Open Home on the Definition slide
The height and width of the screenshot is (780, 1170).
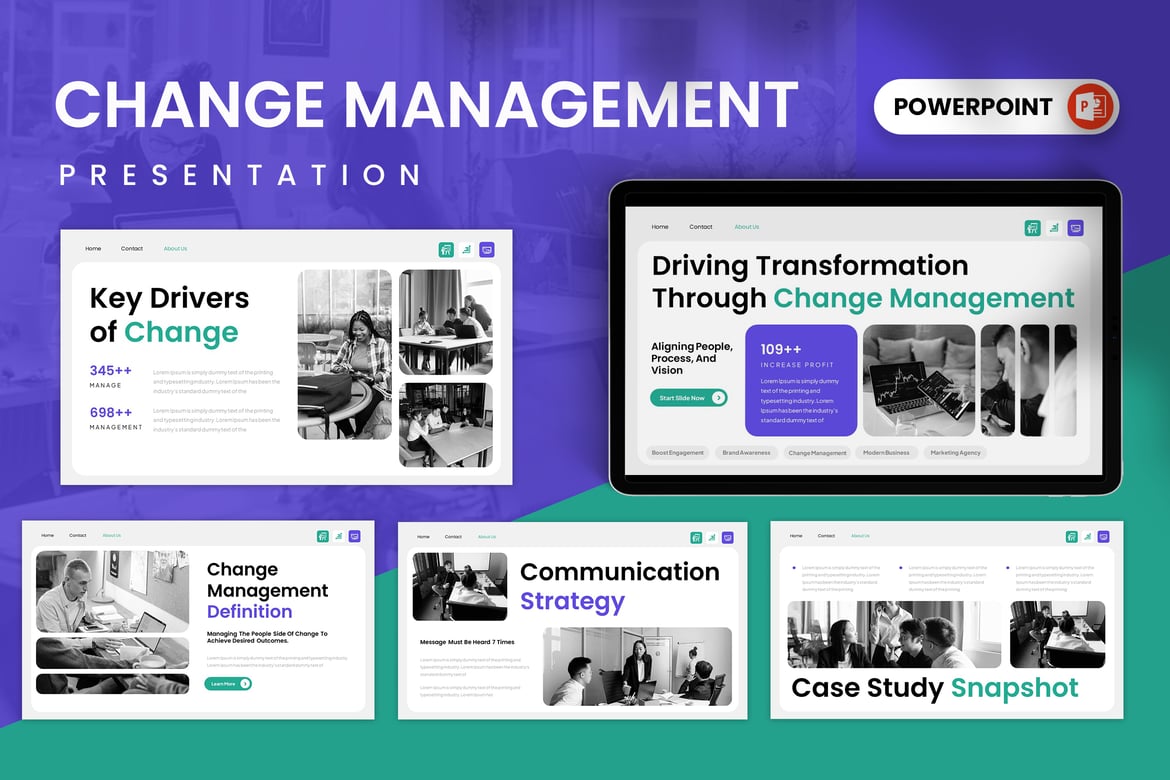[48, 535]
